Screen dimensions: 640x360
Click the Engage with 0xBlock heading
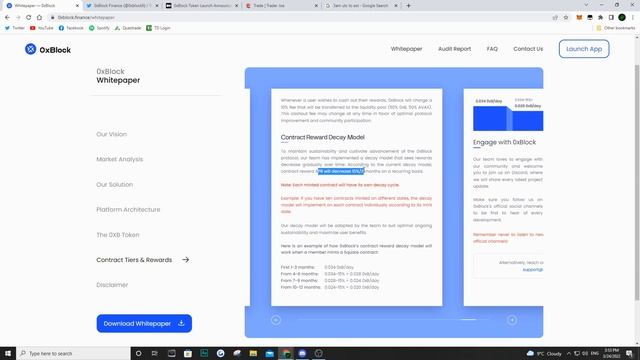(504, 142)
